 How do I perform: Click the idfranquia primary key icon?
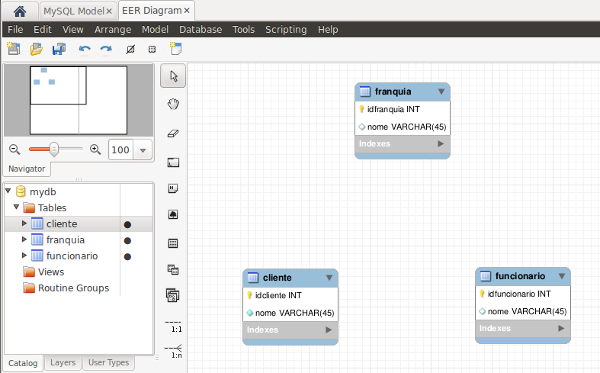(361, 109)
